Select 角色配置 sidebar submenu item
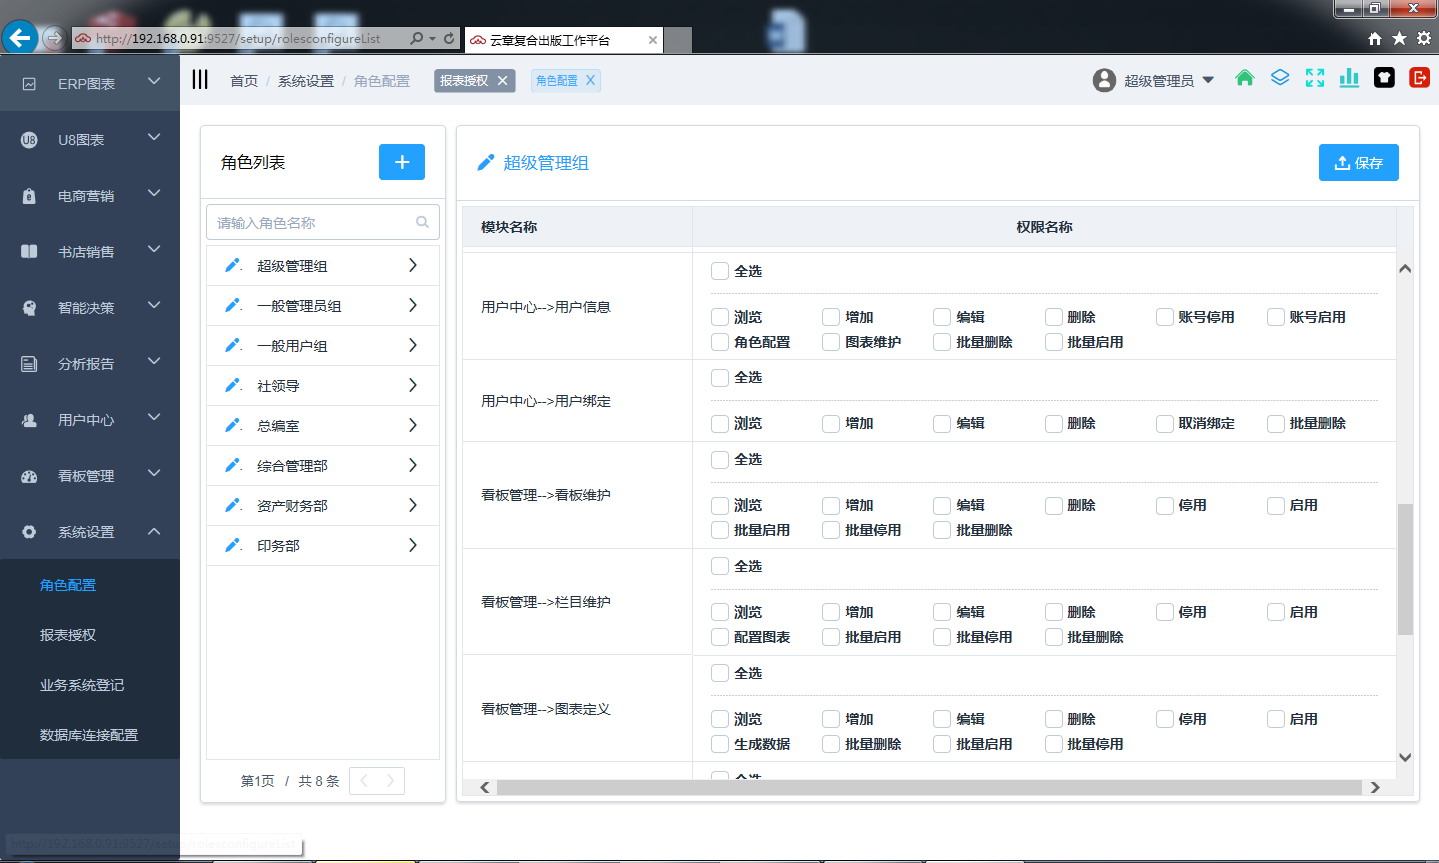Screen dimensions: 1439x863 [x=68, y=585]
